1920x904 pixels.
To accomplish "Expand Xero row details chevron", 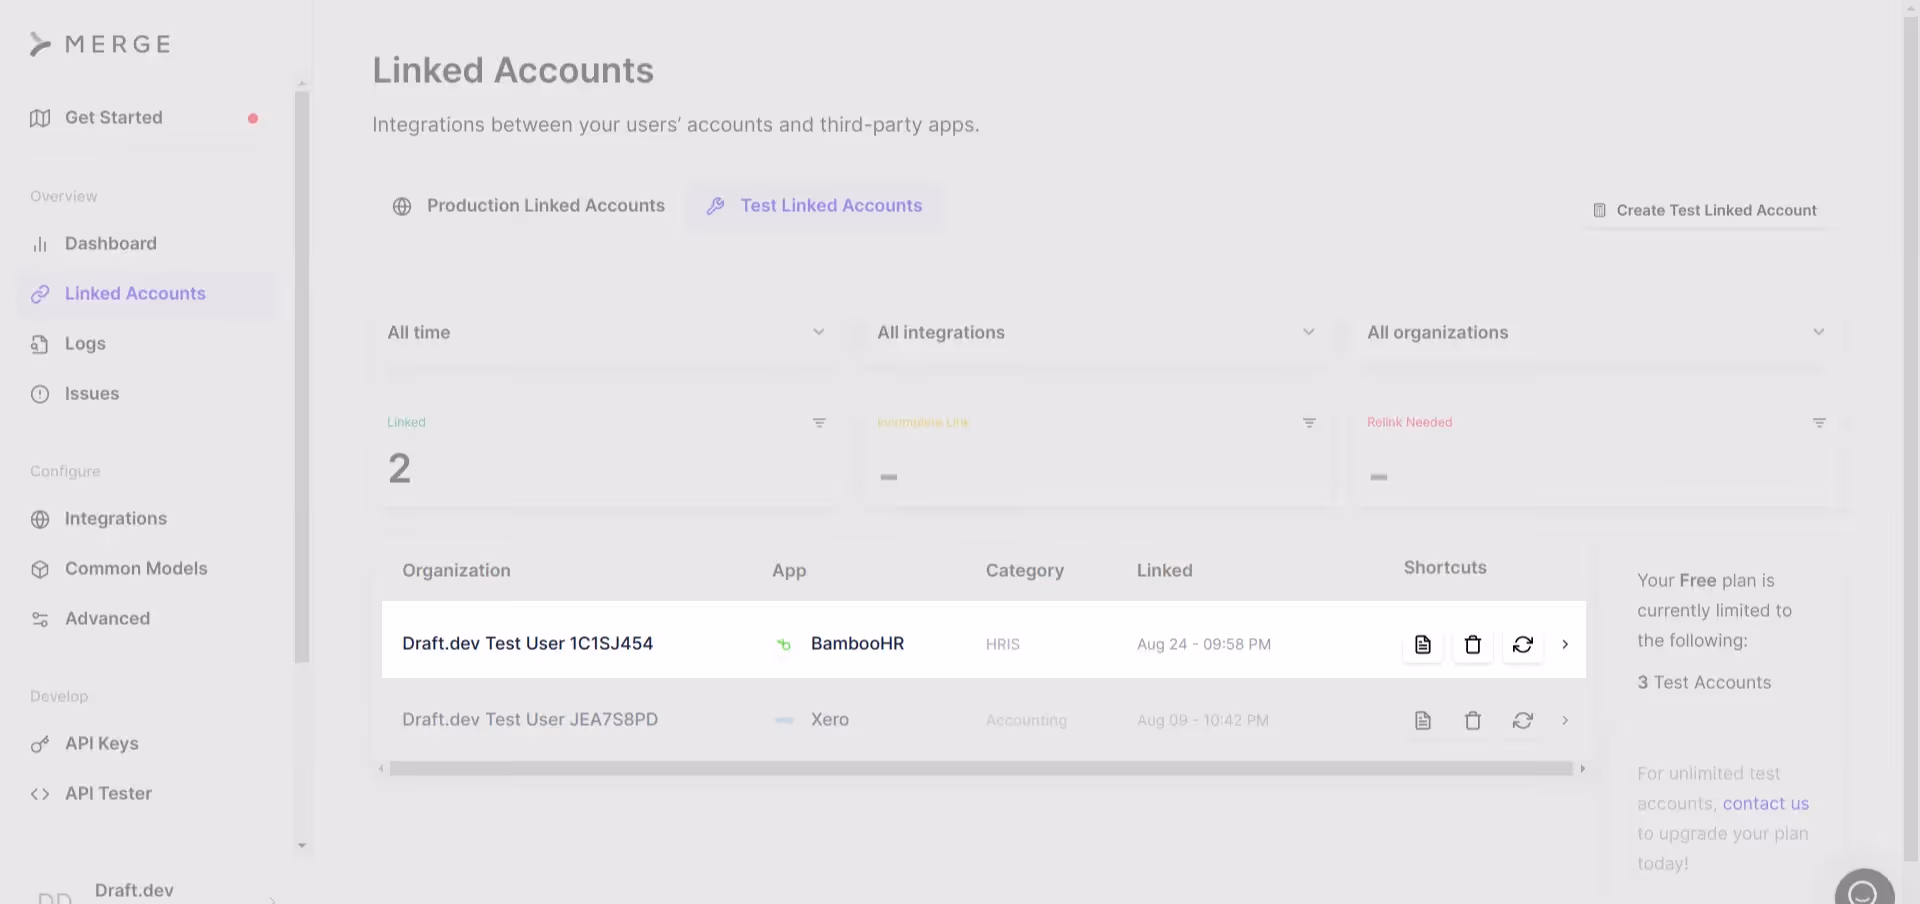I will click(1565, 721).
